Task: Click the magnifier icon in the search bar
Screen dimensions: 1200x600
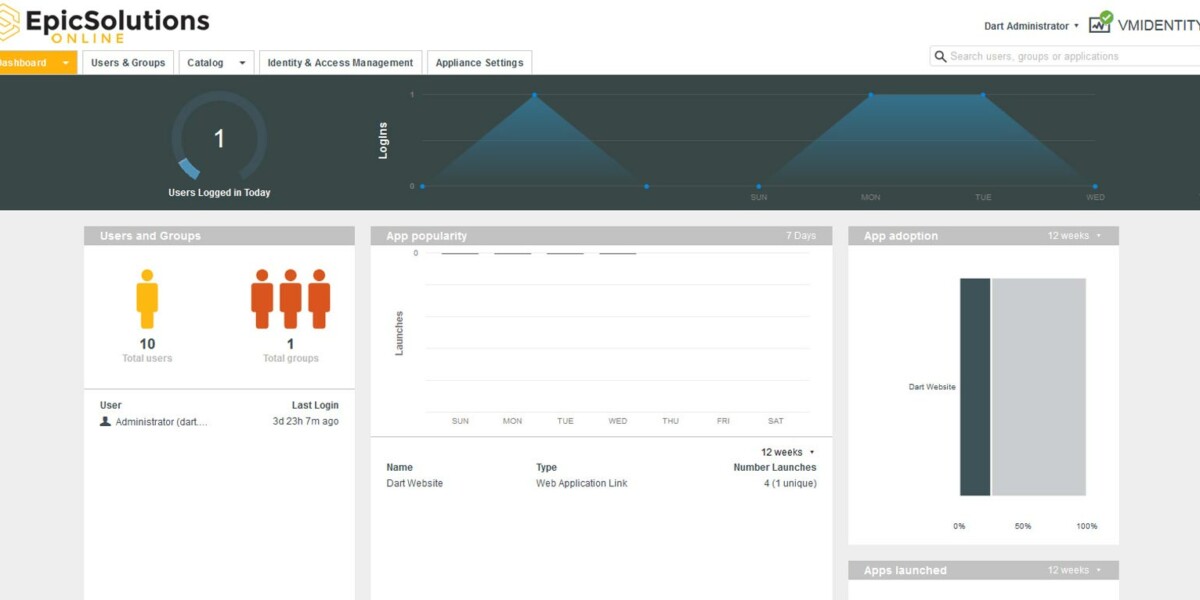Action: [x=940, y=57]
